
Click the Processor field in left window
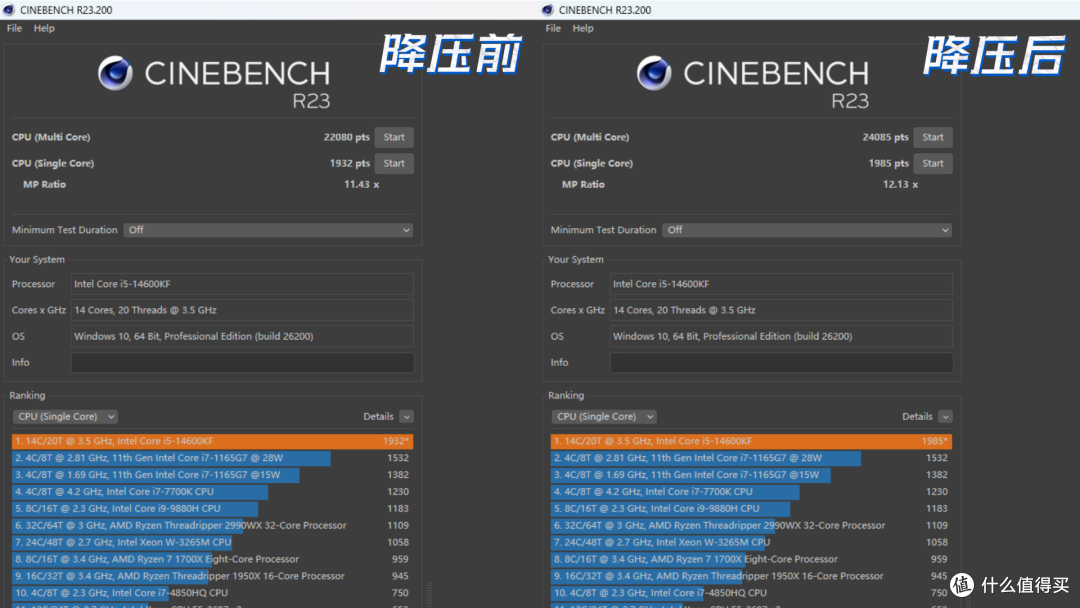pyautogui.click(x=242, y=284)
